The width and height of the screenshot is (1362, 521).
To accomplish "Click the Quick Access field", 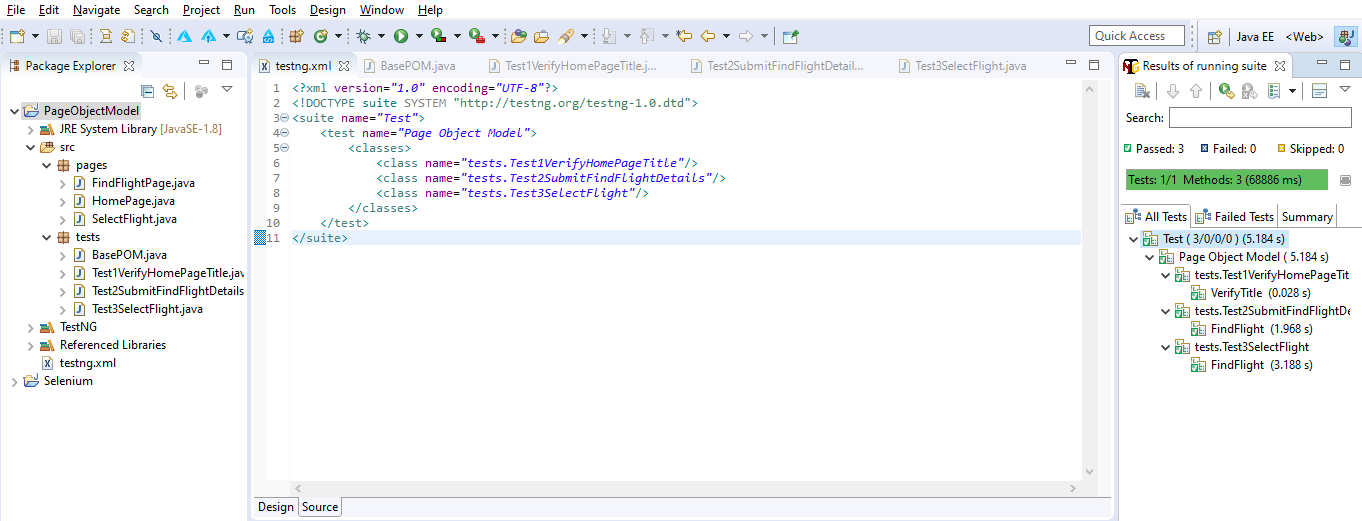I will [1136, 36].
